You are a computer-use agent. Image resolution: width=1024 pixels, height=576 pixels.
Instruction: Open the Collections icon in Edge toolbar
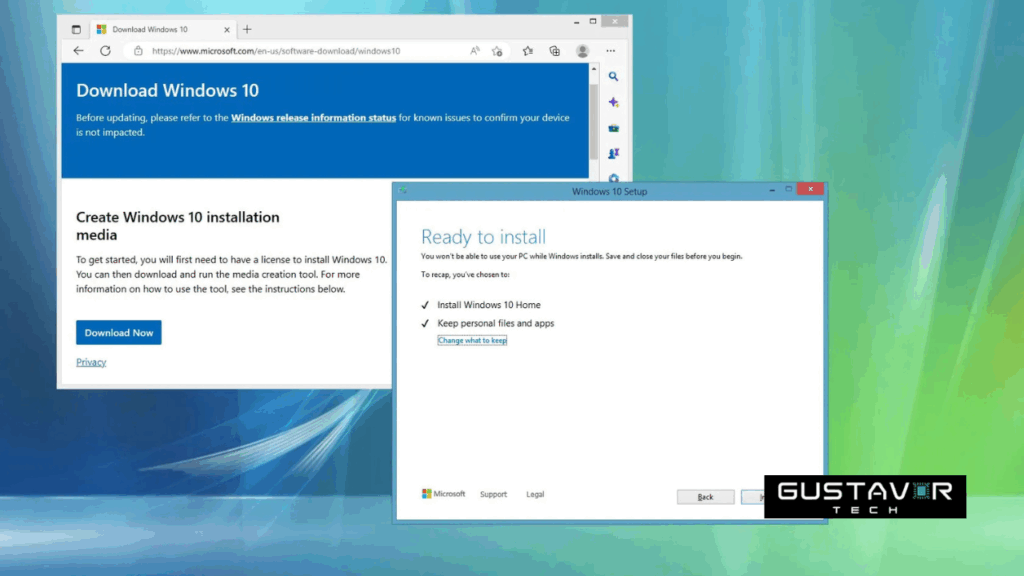[x=554, y=51]
